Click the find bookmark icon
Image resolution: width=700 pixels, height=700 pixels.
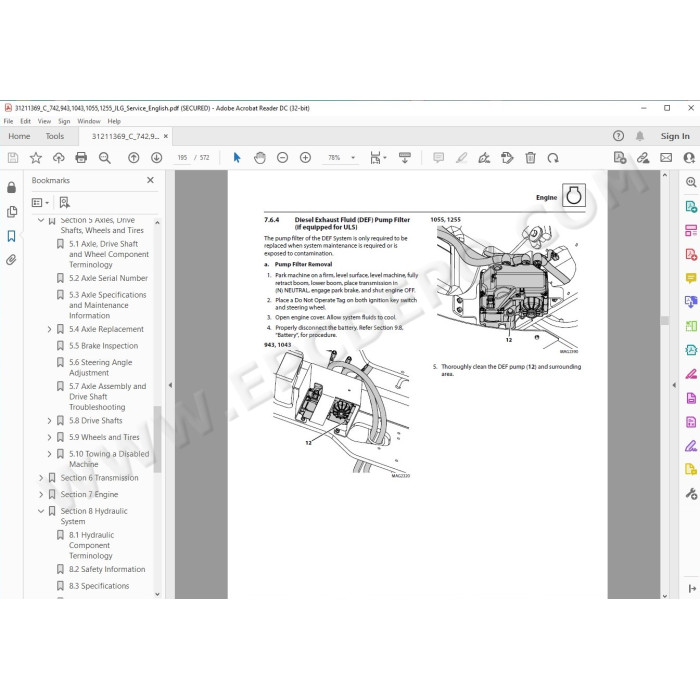click(x=64, y=203)
